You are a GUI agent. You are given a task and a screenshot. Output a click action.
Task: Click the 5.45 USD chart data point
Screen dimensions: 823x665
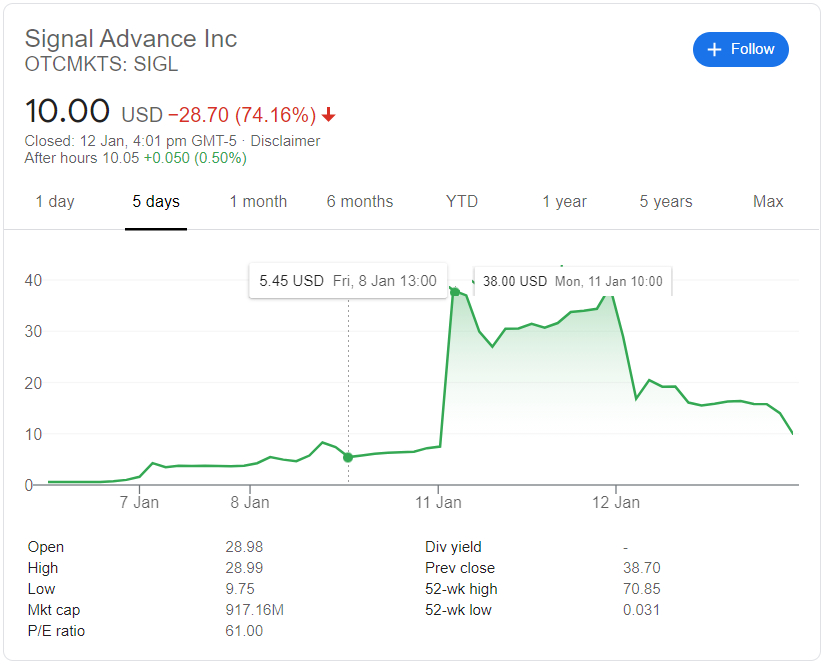point(348,457)
